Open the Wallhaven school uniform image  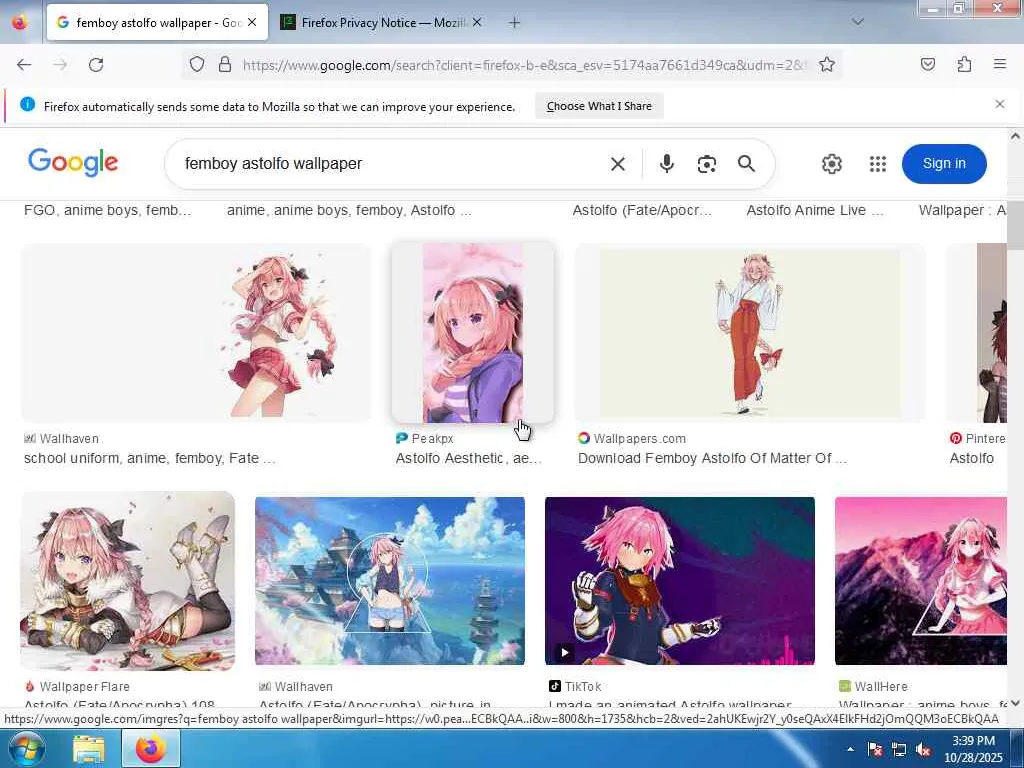196,333
